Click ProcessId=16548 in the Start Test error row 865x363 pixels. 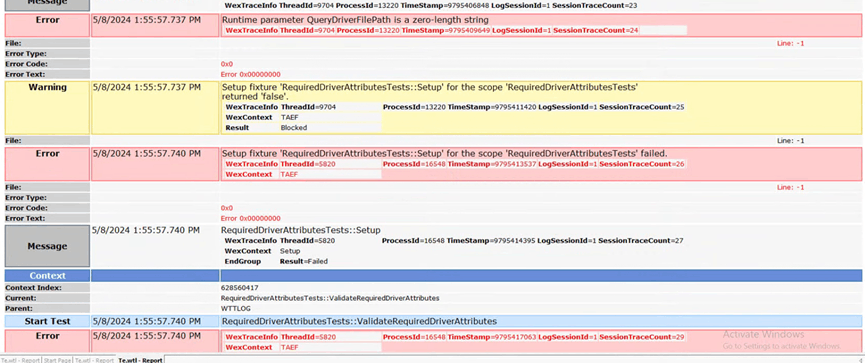[x=414, y=337]
